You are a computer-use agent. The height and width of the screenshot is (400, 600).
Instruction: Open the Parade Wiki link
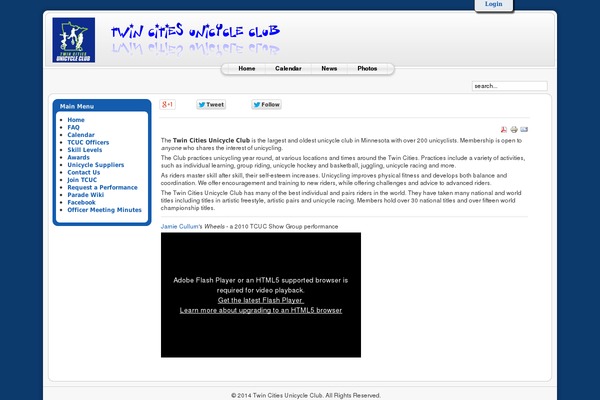coord(85,195)
